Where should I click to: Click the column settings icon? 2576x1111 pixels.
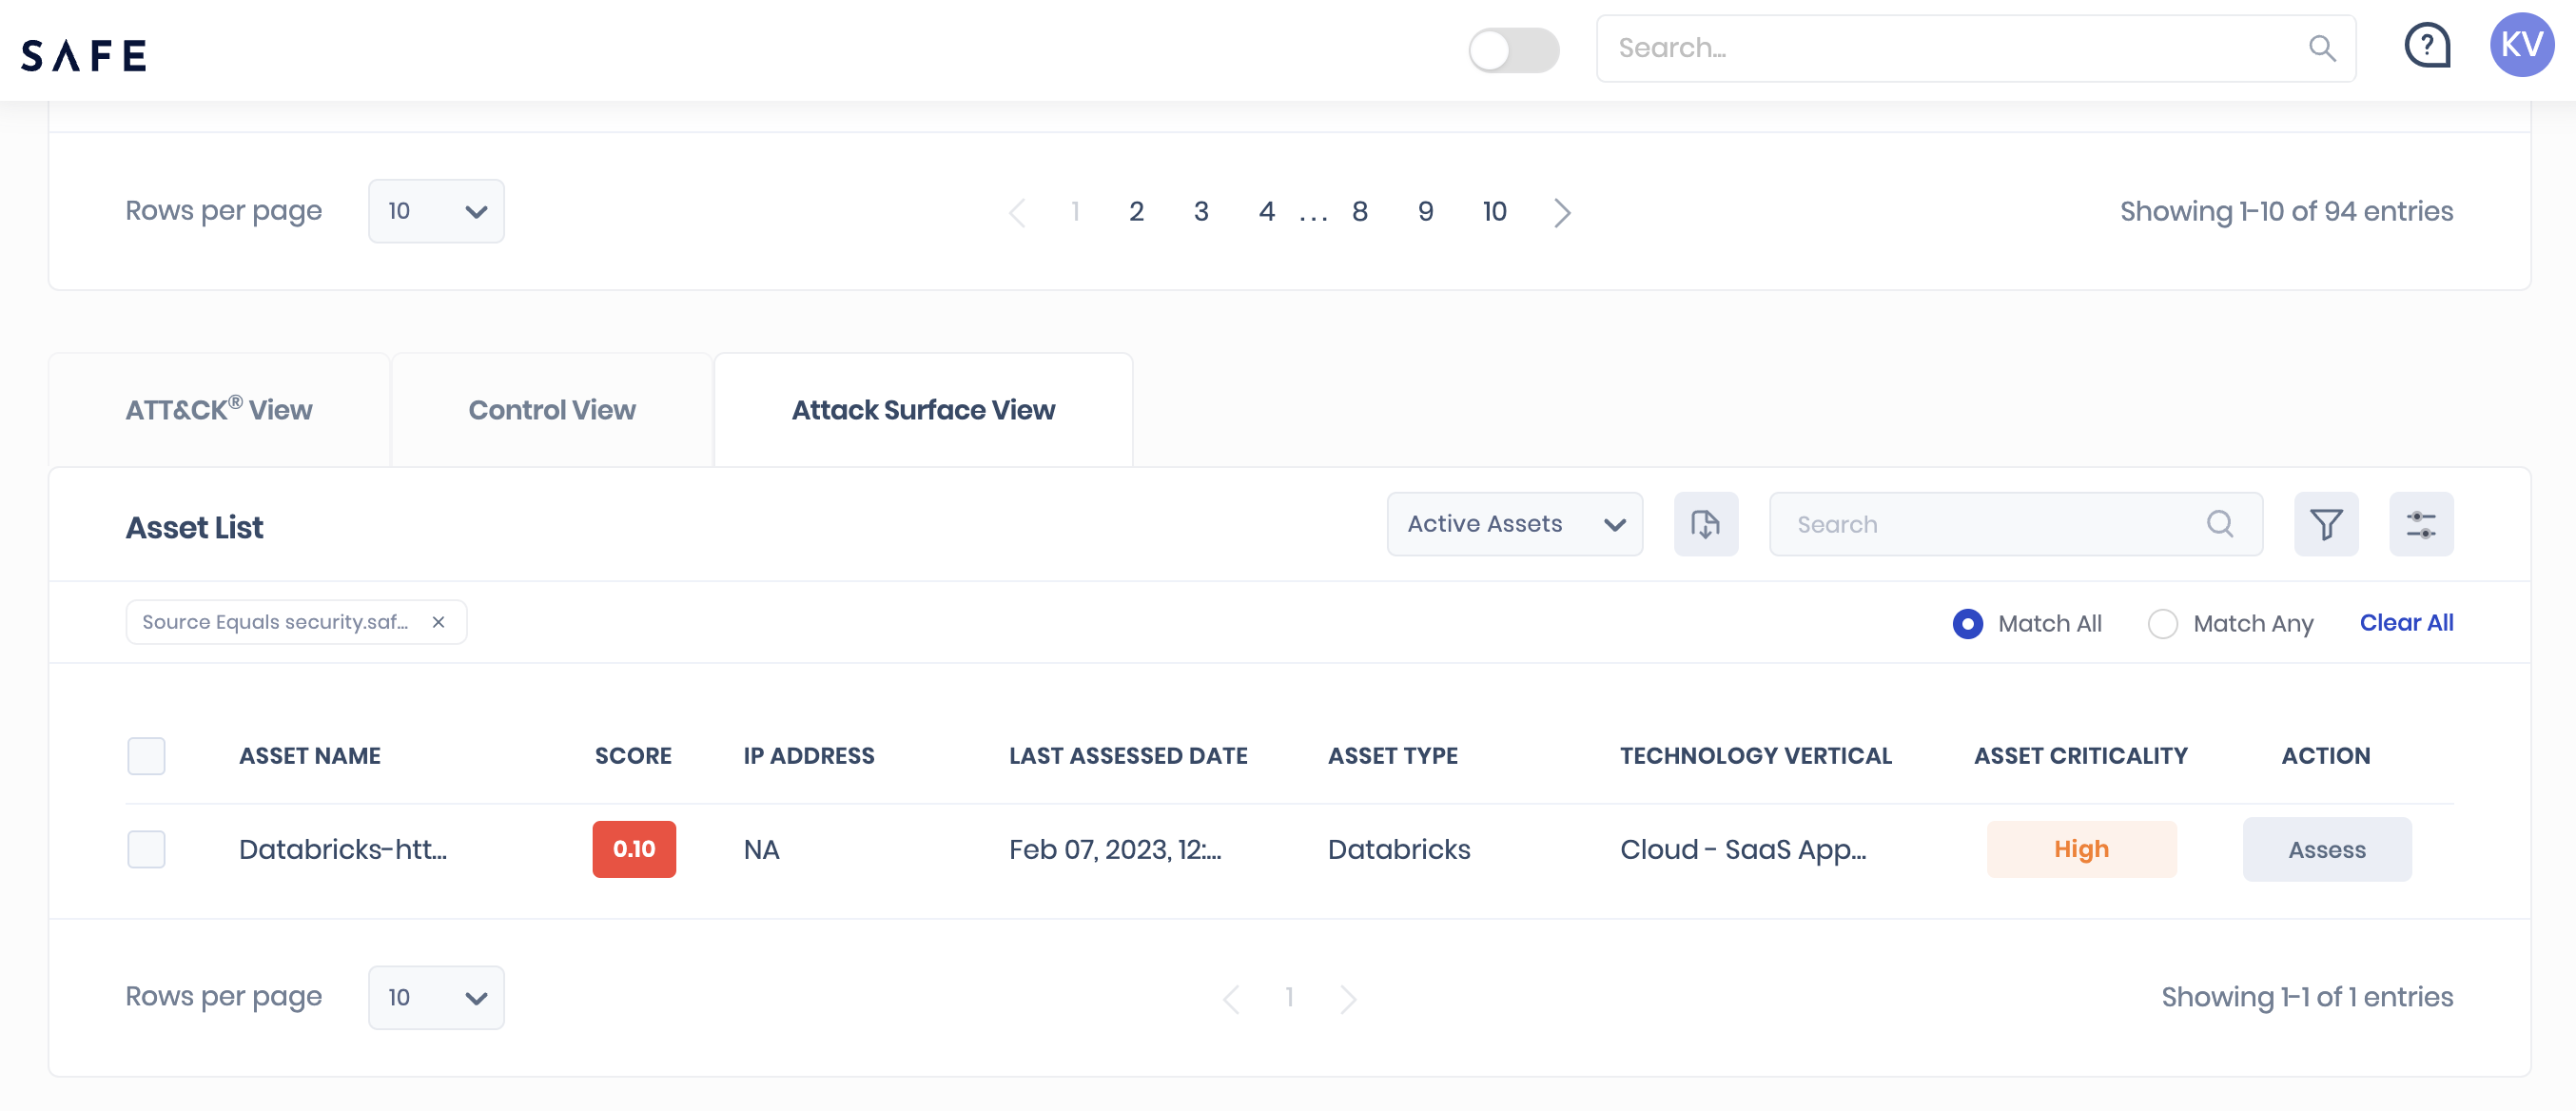tap(2422, 522)
